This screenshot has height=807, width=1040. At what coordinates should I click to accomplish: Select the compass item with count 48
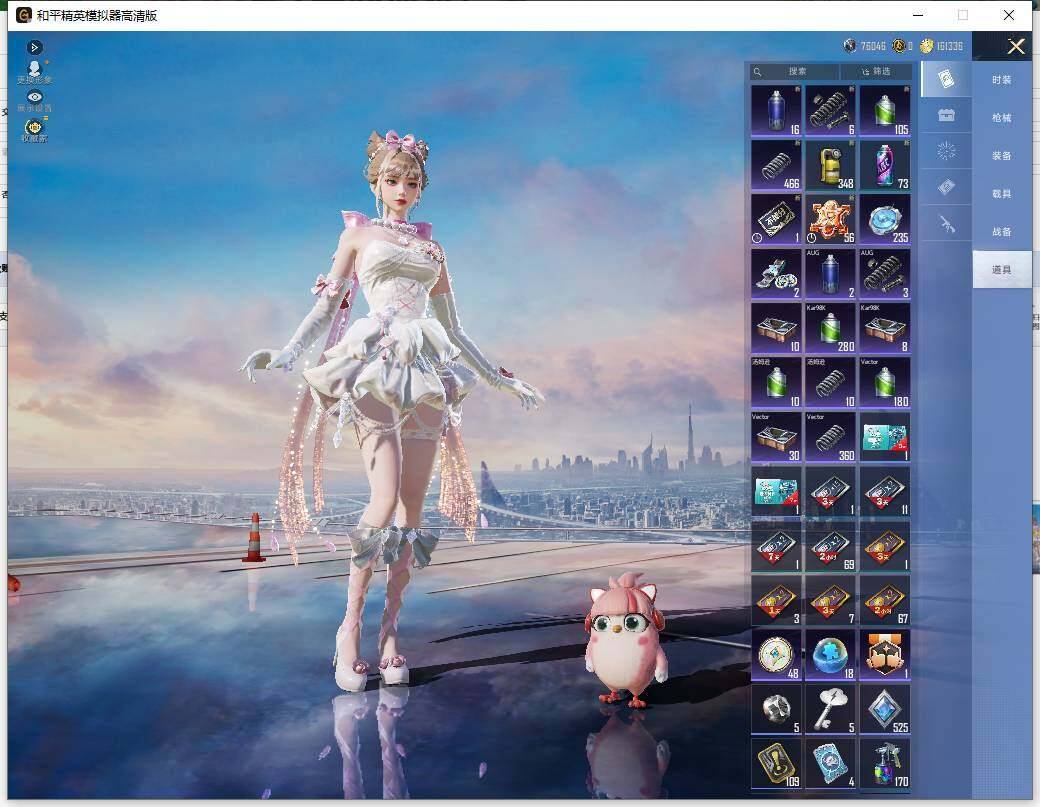(x=776, y=655)
